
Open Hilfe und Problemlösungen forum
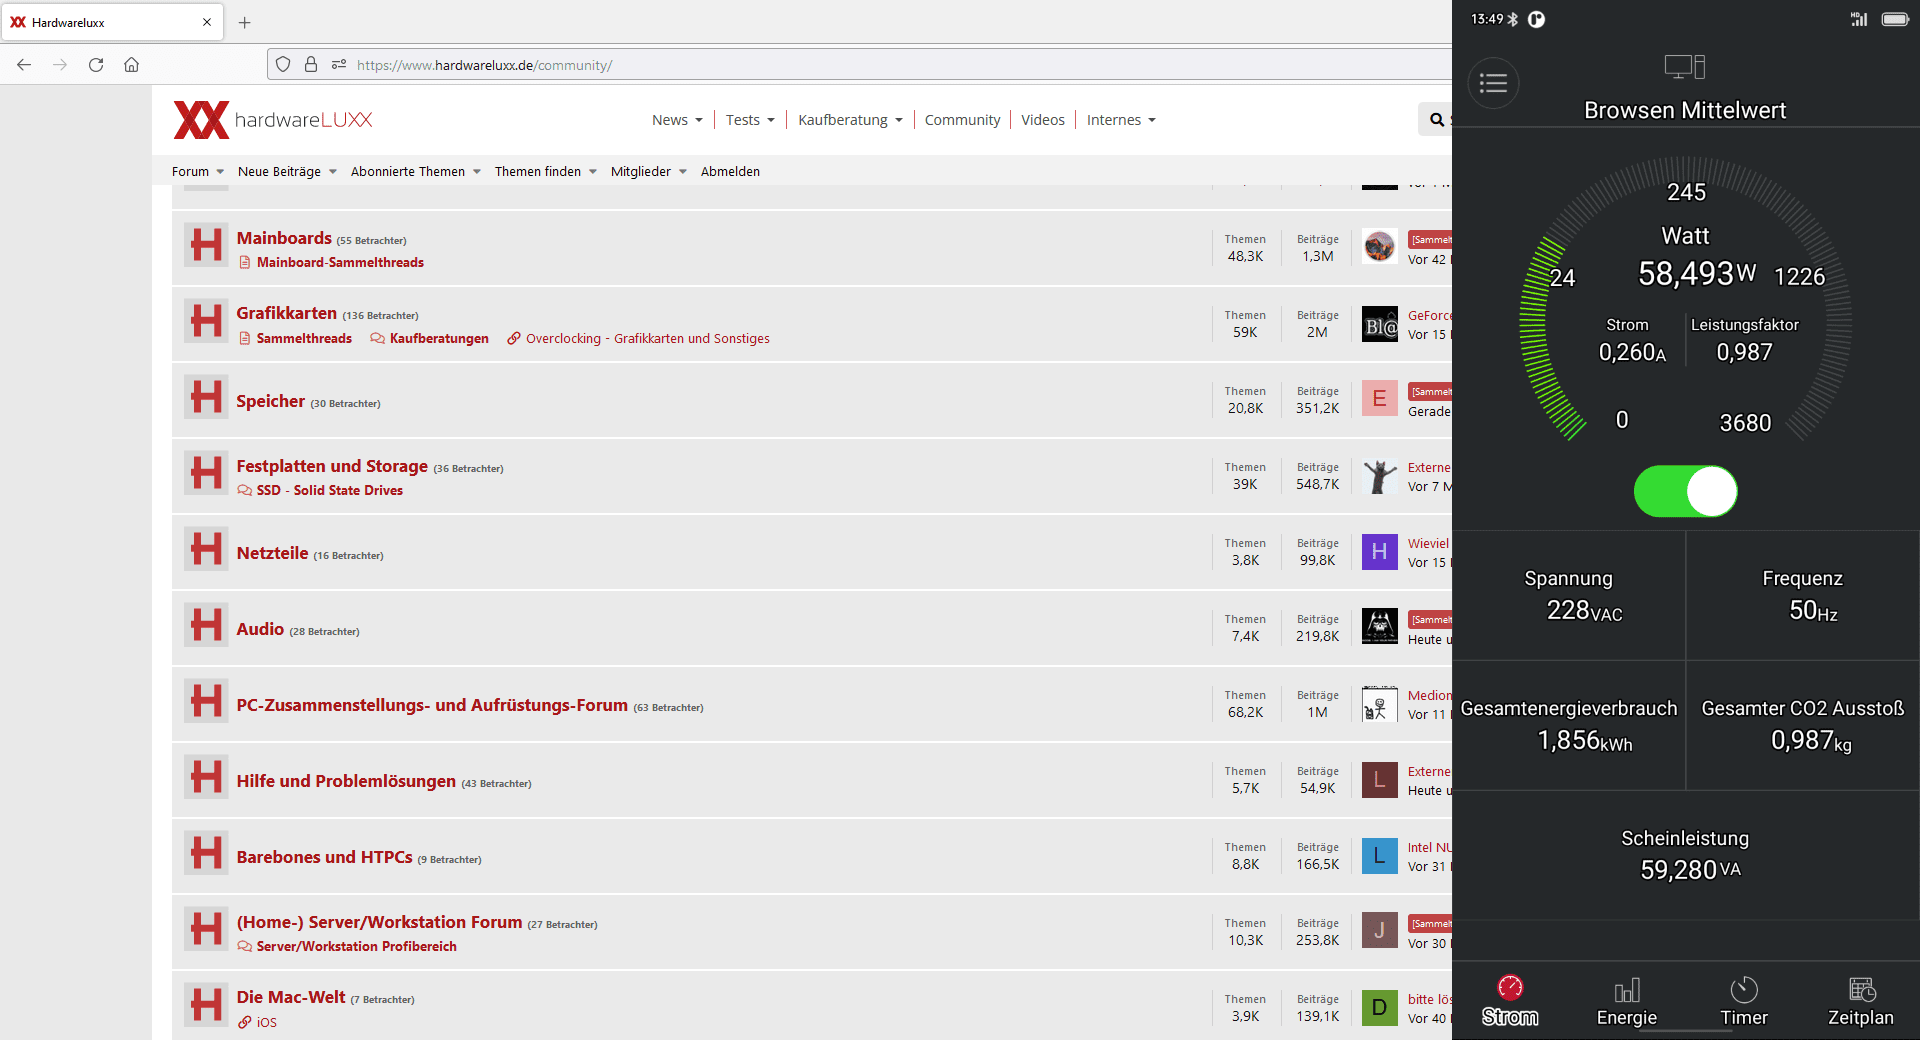click(346, 781)
